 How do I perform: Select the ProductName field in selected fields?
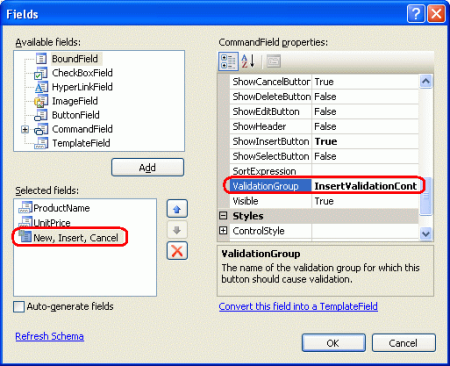(x=62, y=208)
